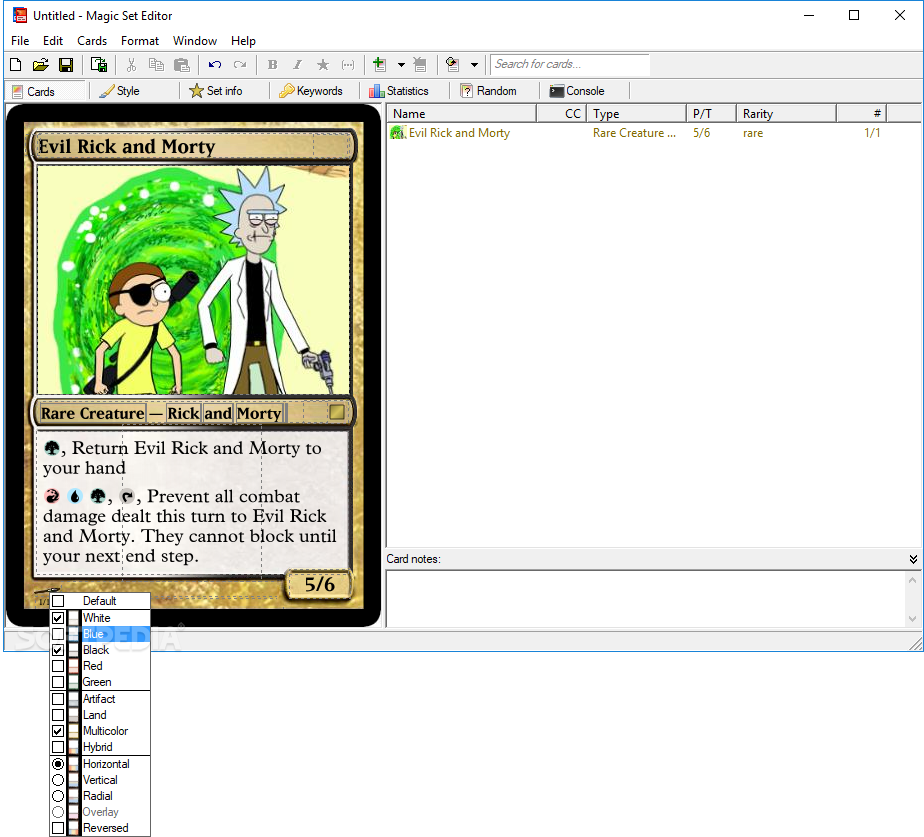Click the card artwork image
Viewport: 924px width, 837px height.
point(193,280)
